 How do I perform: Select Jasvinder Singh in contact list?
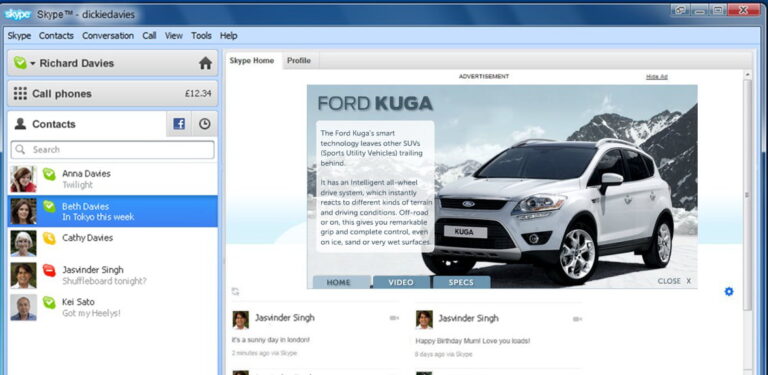(93, 270)
